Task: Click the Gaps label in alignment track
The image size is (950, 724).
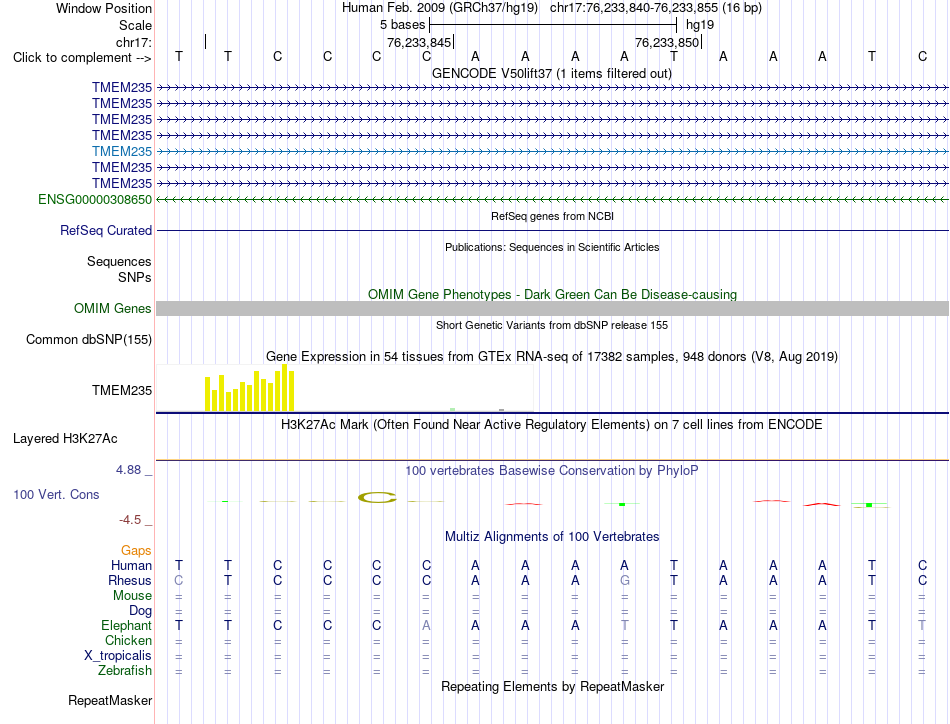Action: click(x=136, y=550)
